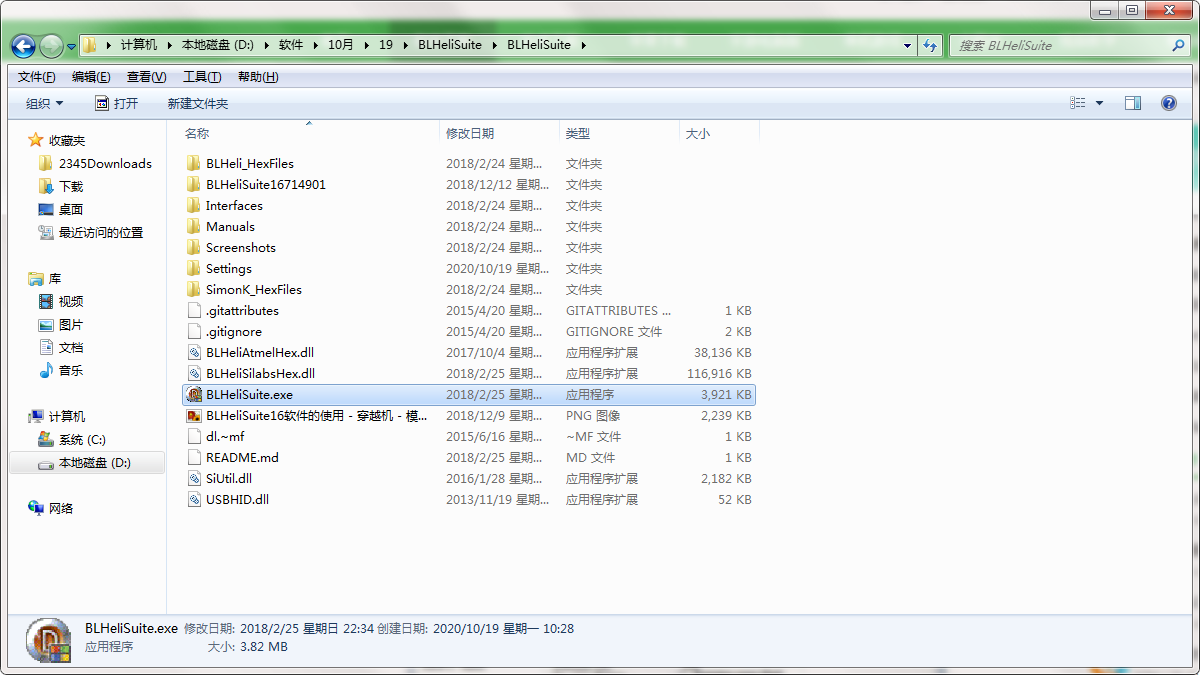
Task: Open 文档 library in navigation pane
Action: pyautogui.click(x=71, y=347)
